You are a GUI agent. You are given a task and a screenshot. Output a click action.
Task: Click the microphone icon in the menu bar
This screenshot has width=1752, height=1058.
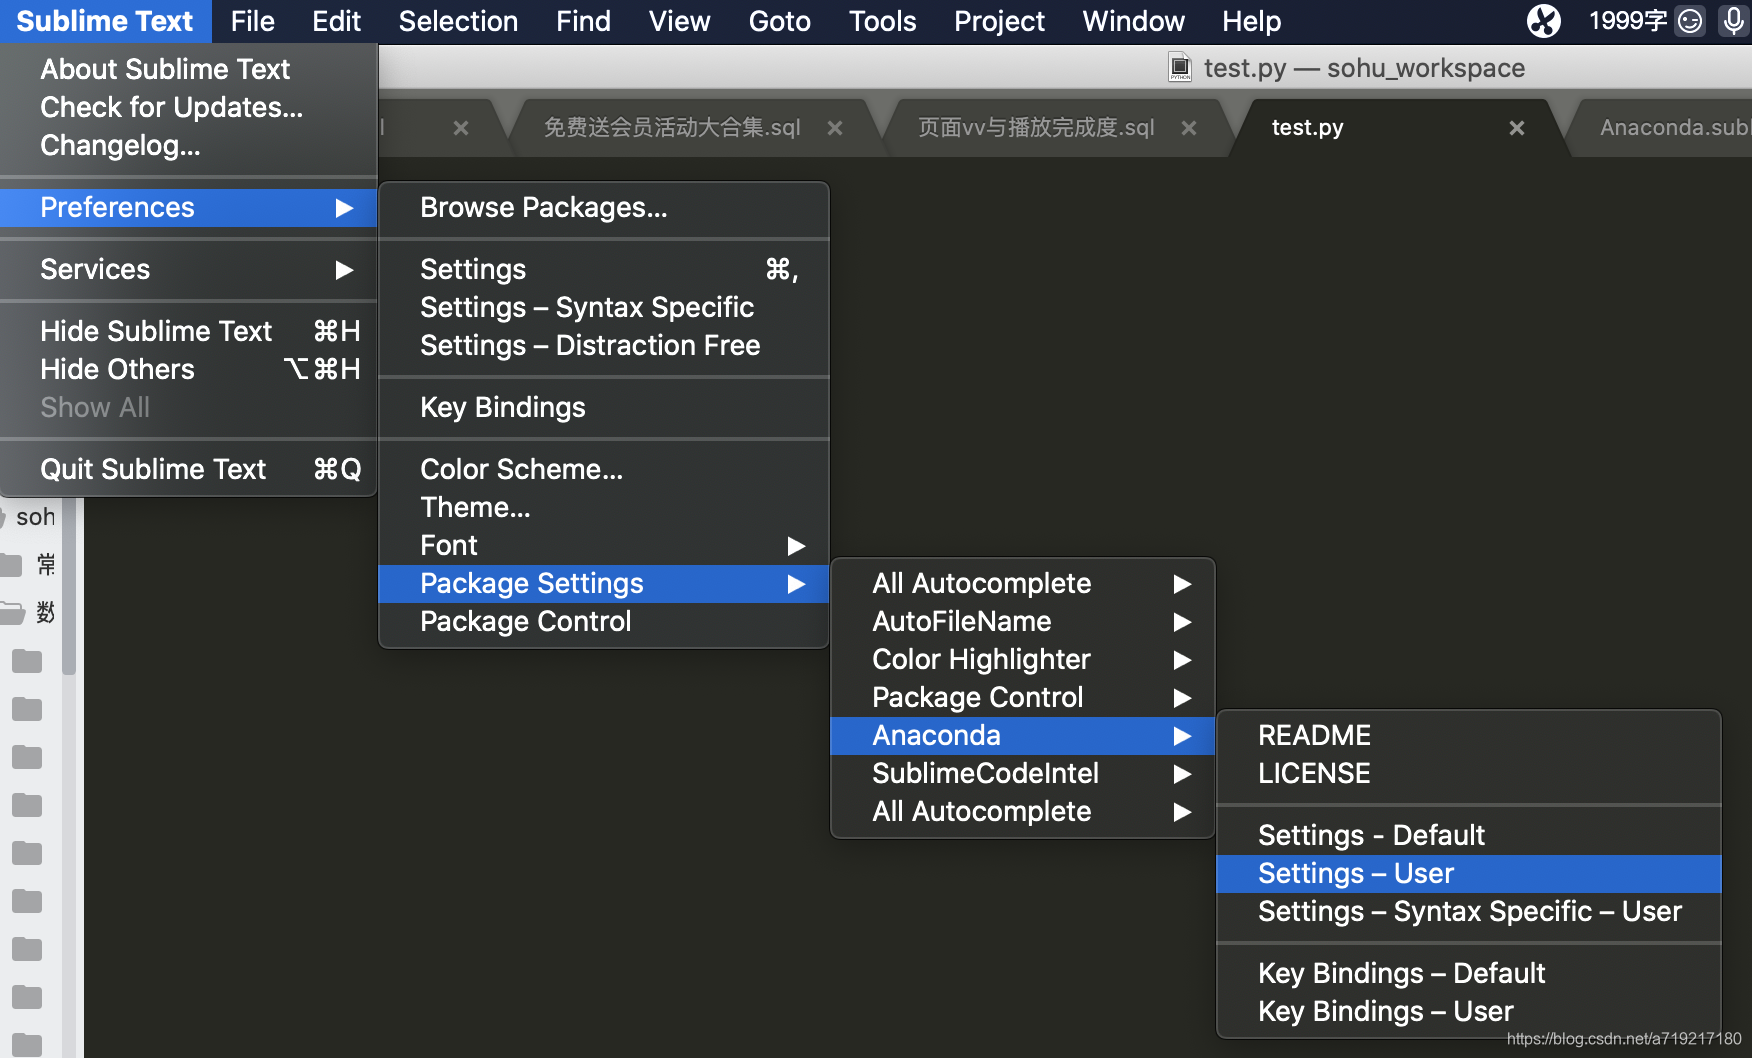(1733, 20)
